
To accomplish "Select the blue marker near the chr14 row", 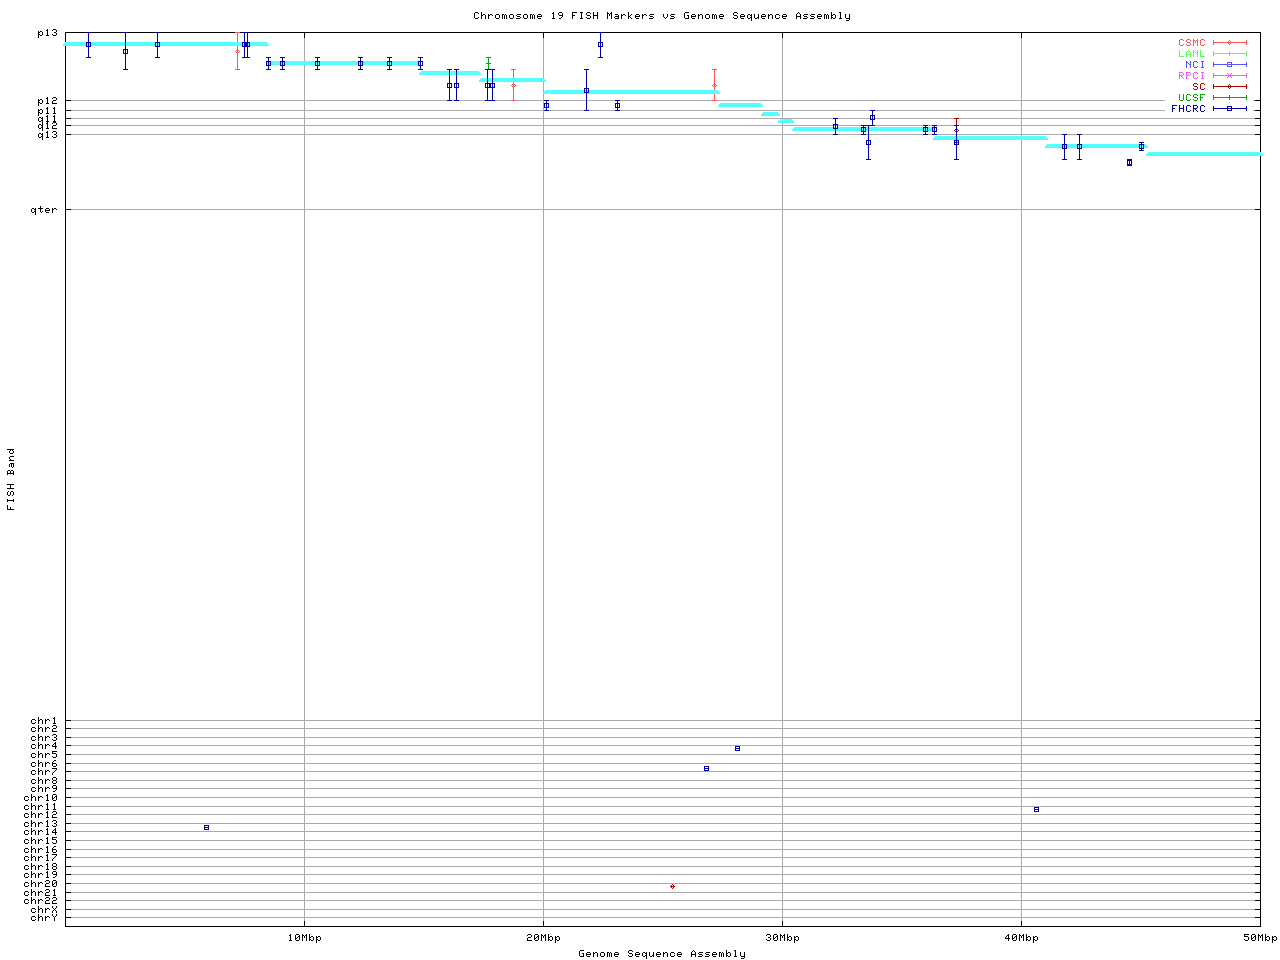I will pos(206,827).
